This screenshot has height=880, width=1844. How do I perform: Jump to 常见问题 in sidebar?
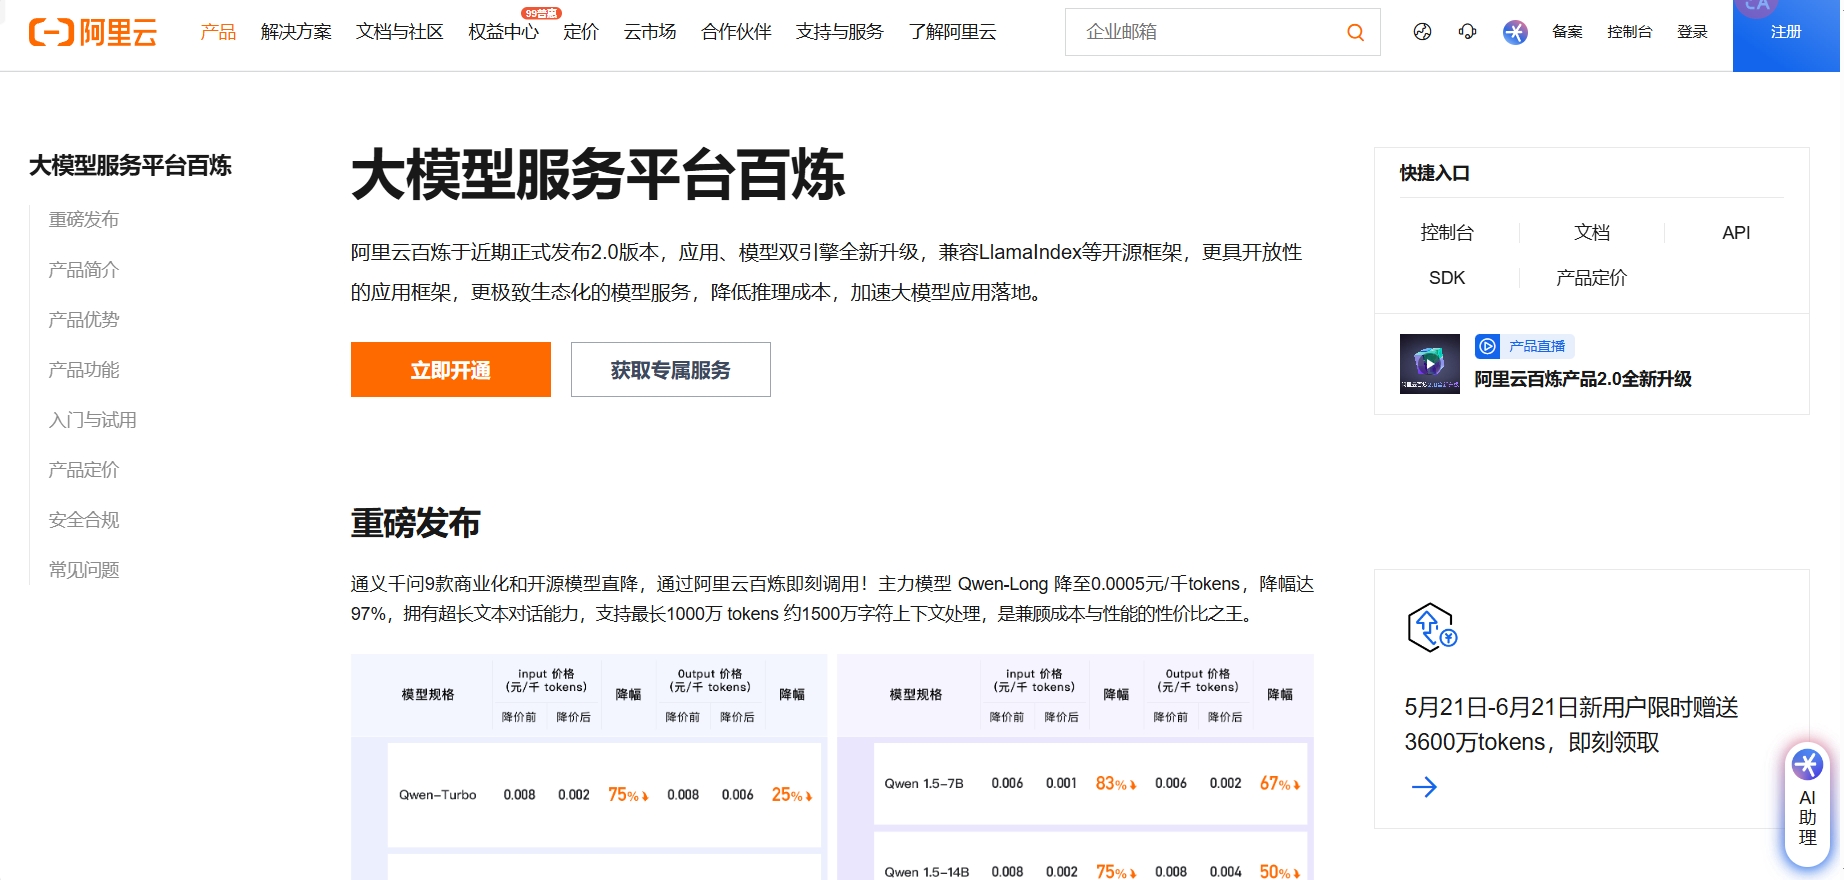pos(84,569)
